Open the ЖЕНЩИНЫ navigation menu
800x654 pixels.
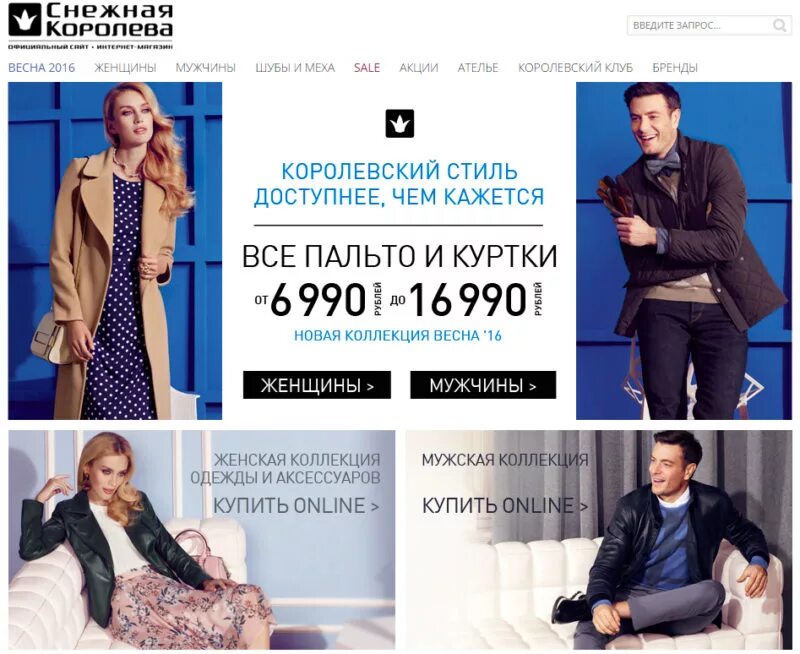[125, 67]
